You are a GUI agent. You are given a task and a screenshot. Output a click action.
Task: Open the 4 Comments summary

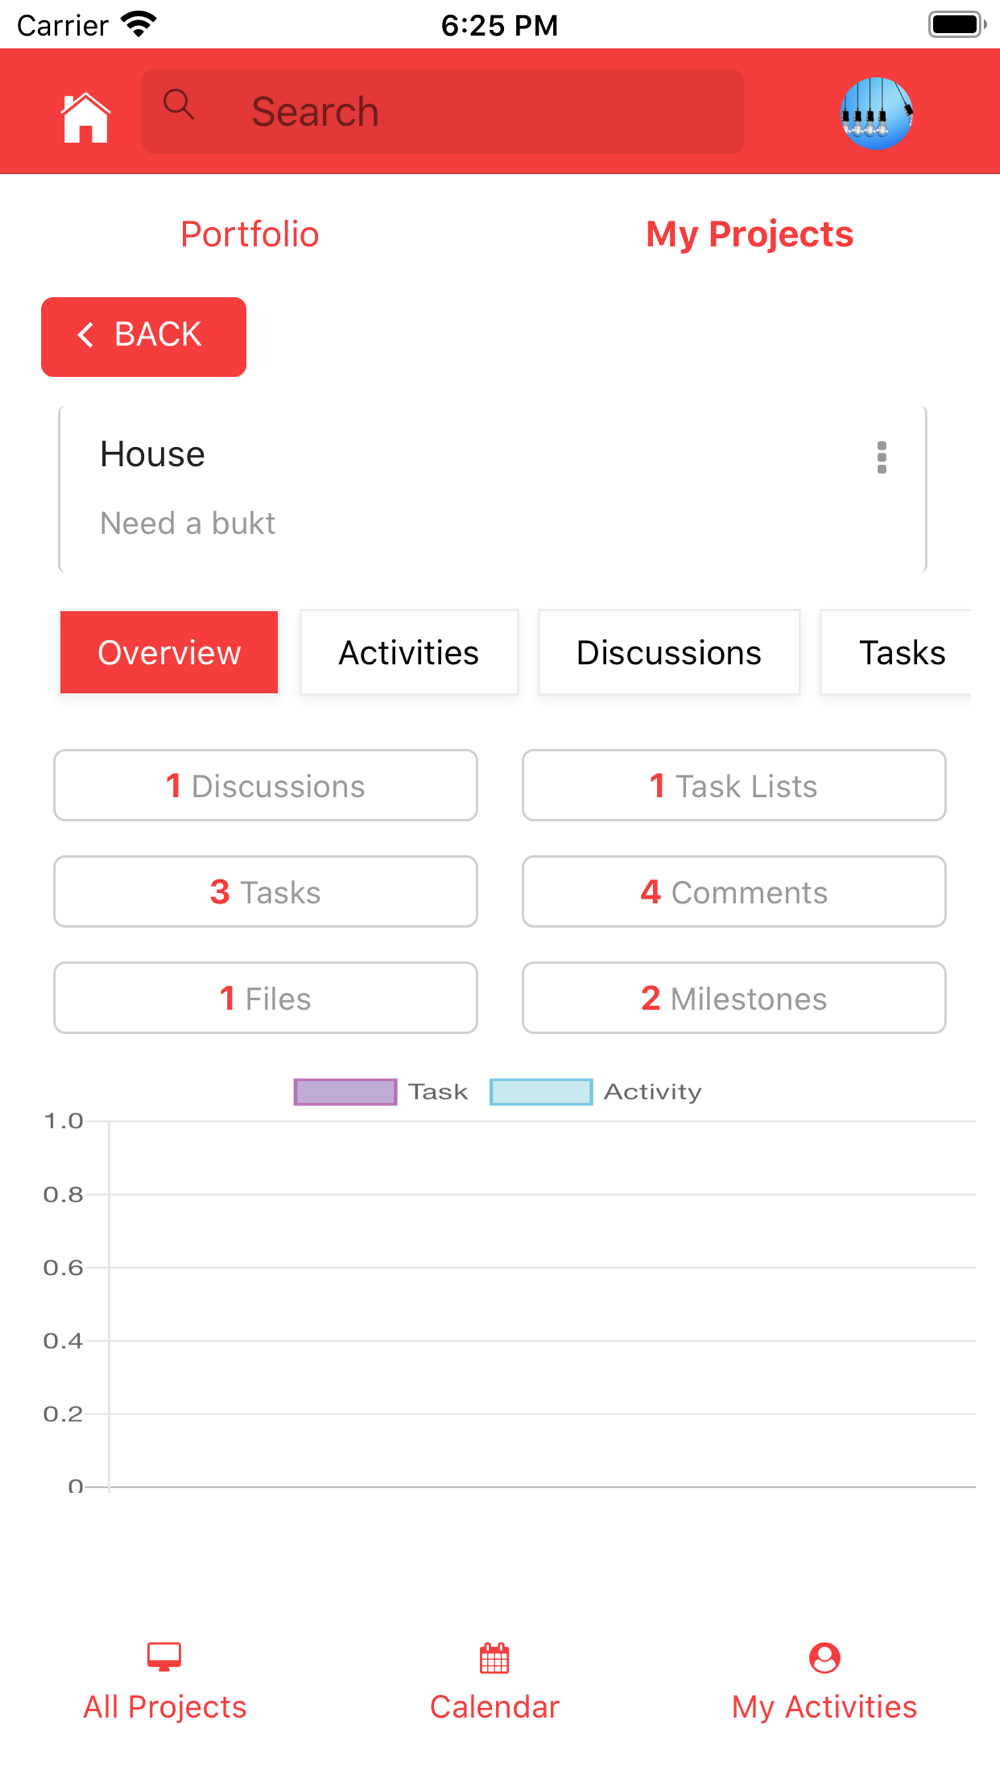click(734, 891)
